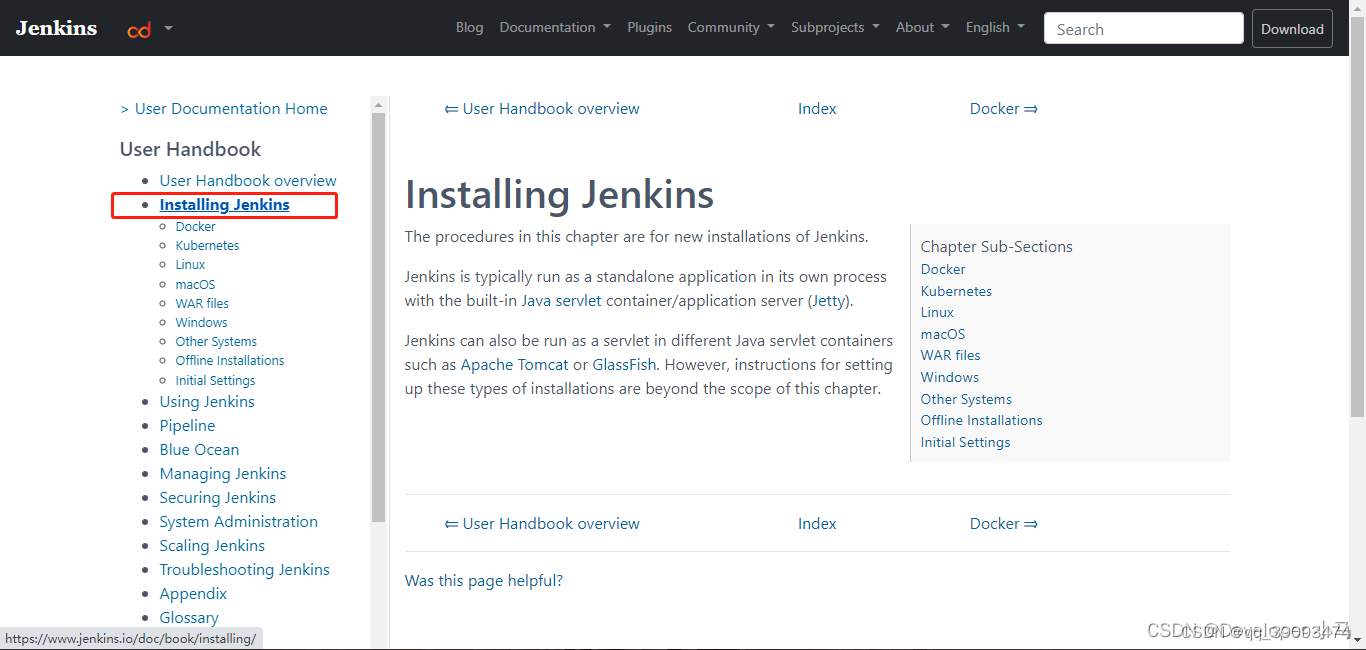Go to Blue Ocean chapter
The width and height of the screenshot is (1366, 650).
point(199,449)
